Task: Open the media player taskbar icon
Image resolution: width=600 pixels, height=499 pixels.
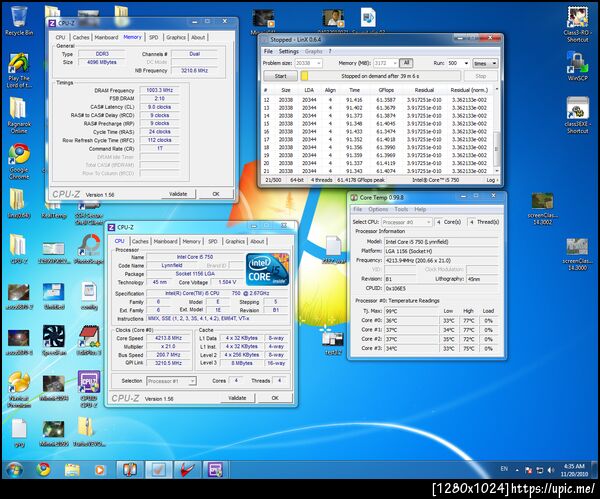Action: tap(99, 470)
